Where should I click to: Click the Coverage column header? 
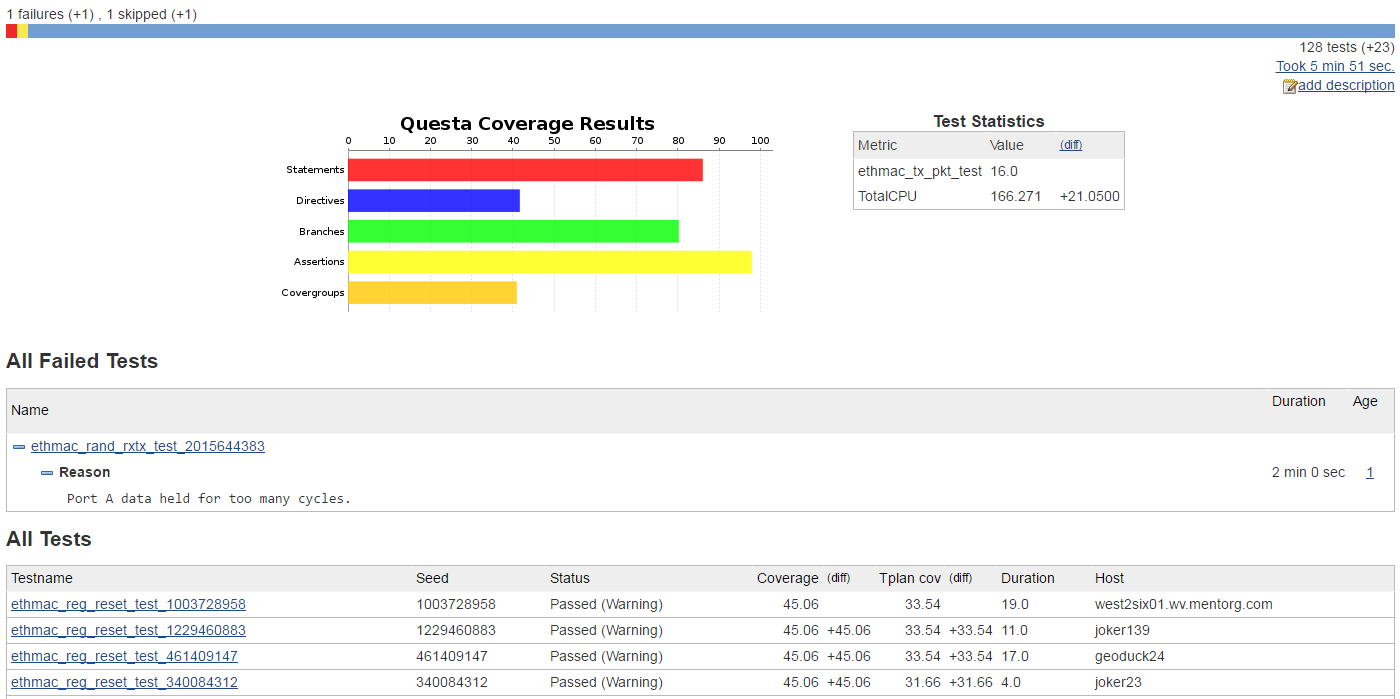pyautogui.click(x=788, y=578)
